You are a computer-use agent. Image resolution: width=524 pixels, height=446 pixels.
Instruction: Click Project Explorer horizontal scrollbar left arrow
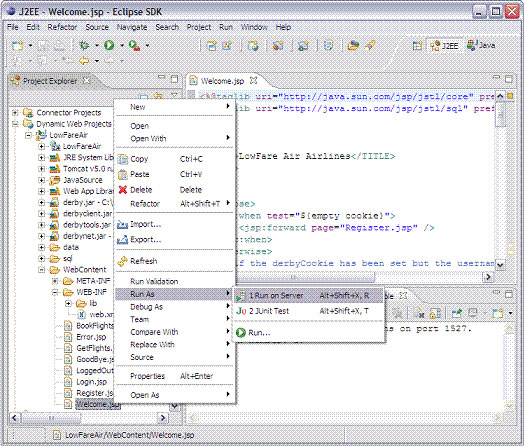[14, 418]
